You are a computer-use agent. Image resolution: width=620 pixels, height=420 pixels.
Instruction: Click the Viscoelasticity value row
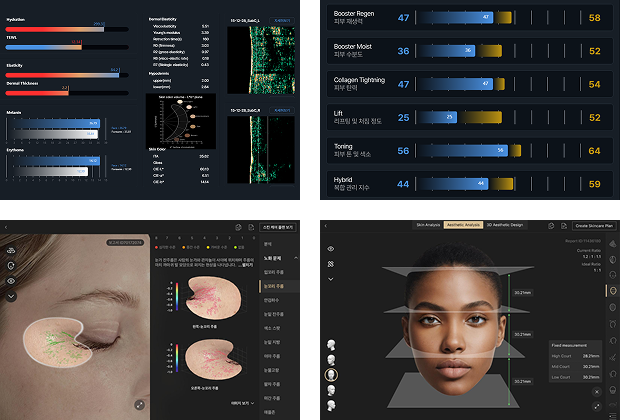(x=181, y=26)
